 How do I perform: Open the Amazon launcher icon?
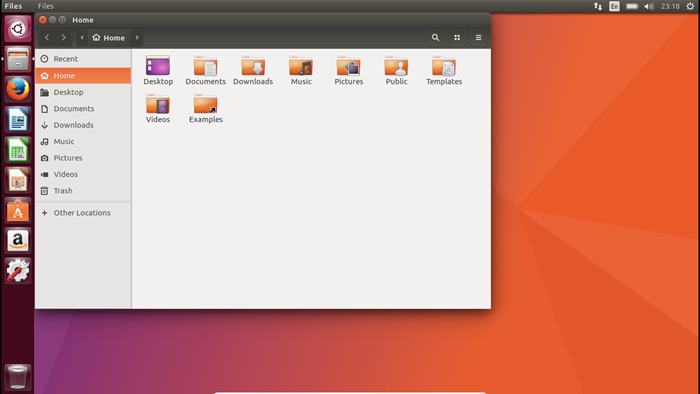click(18, 241)
